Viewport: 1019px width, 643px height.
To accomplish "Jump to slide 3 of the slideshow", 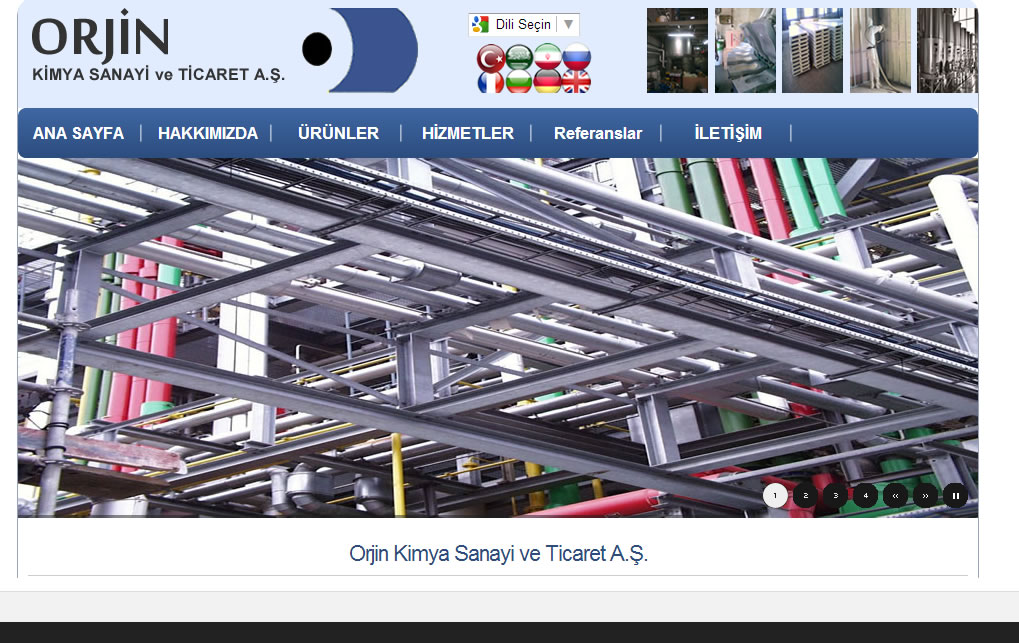I will click(835, 495).
